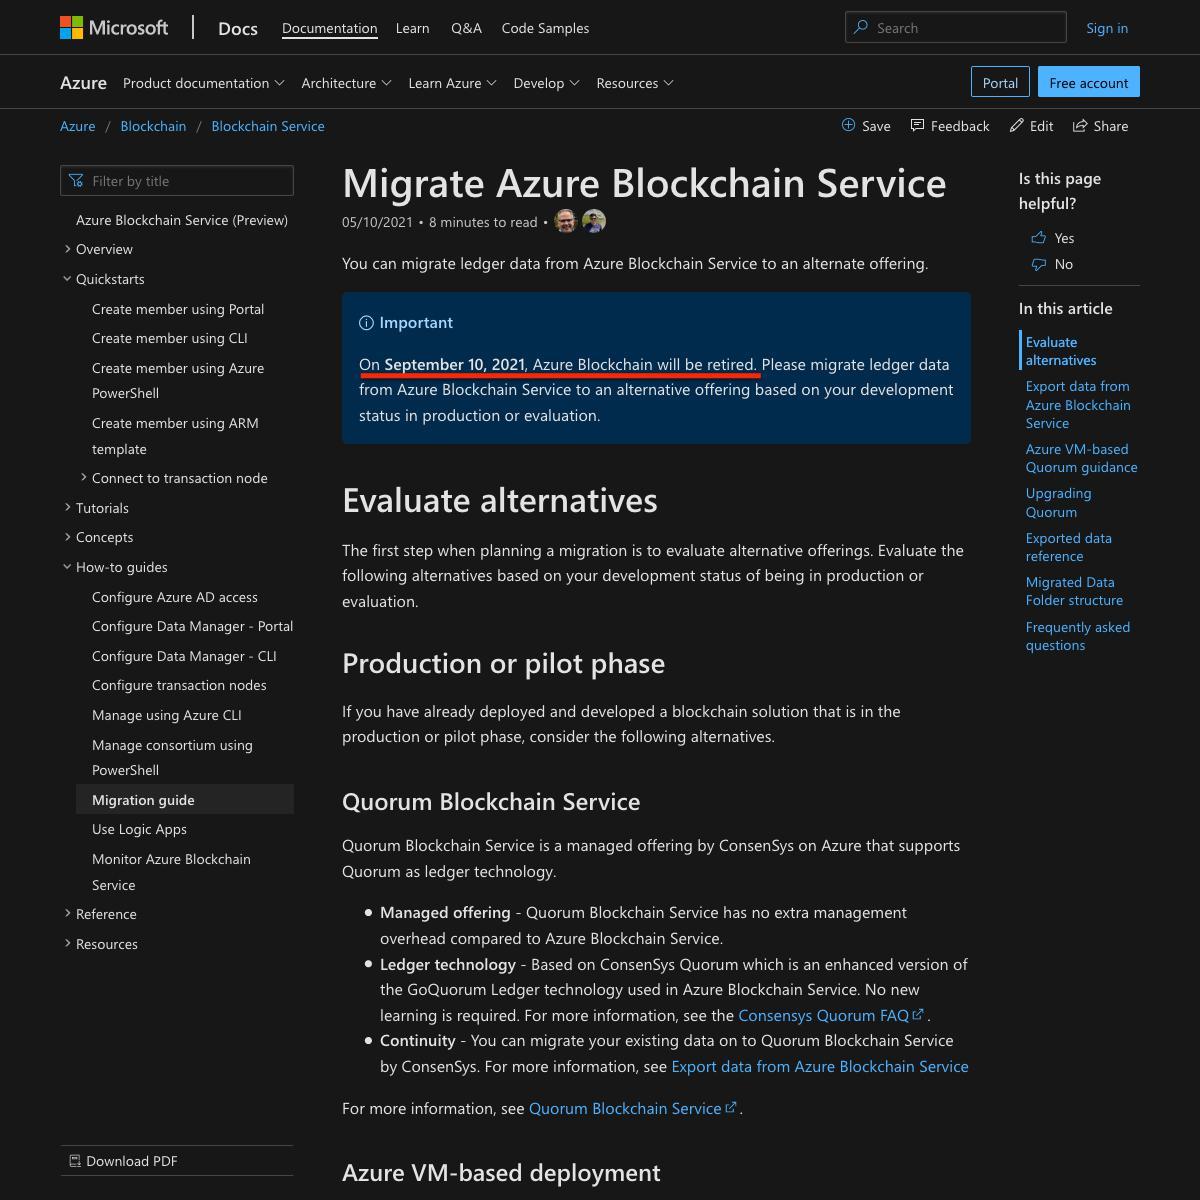Open the Resources dropdown in Azure bar

[635, 83]
